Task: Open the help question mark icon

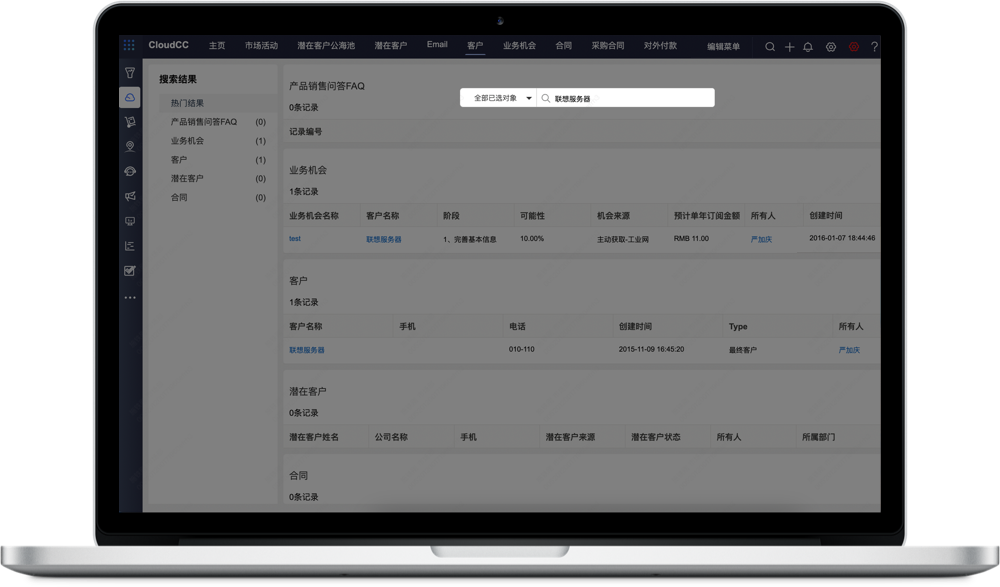Action: coord(874,46)
